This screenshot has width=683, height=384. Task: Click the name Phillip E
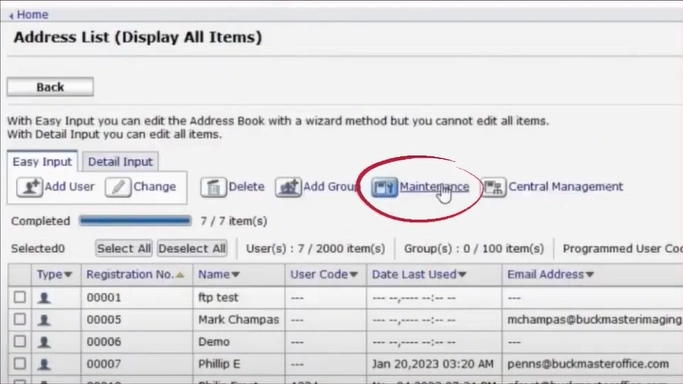pos(219,364)
